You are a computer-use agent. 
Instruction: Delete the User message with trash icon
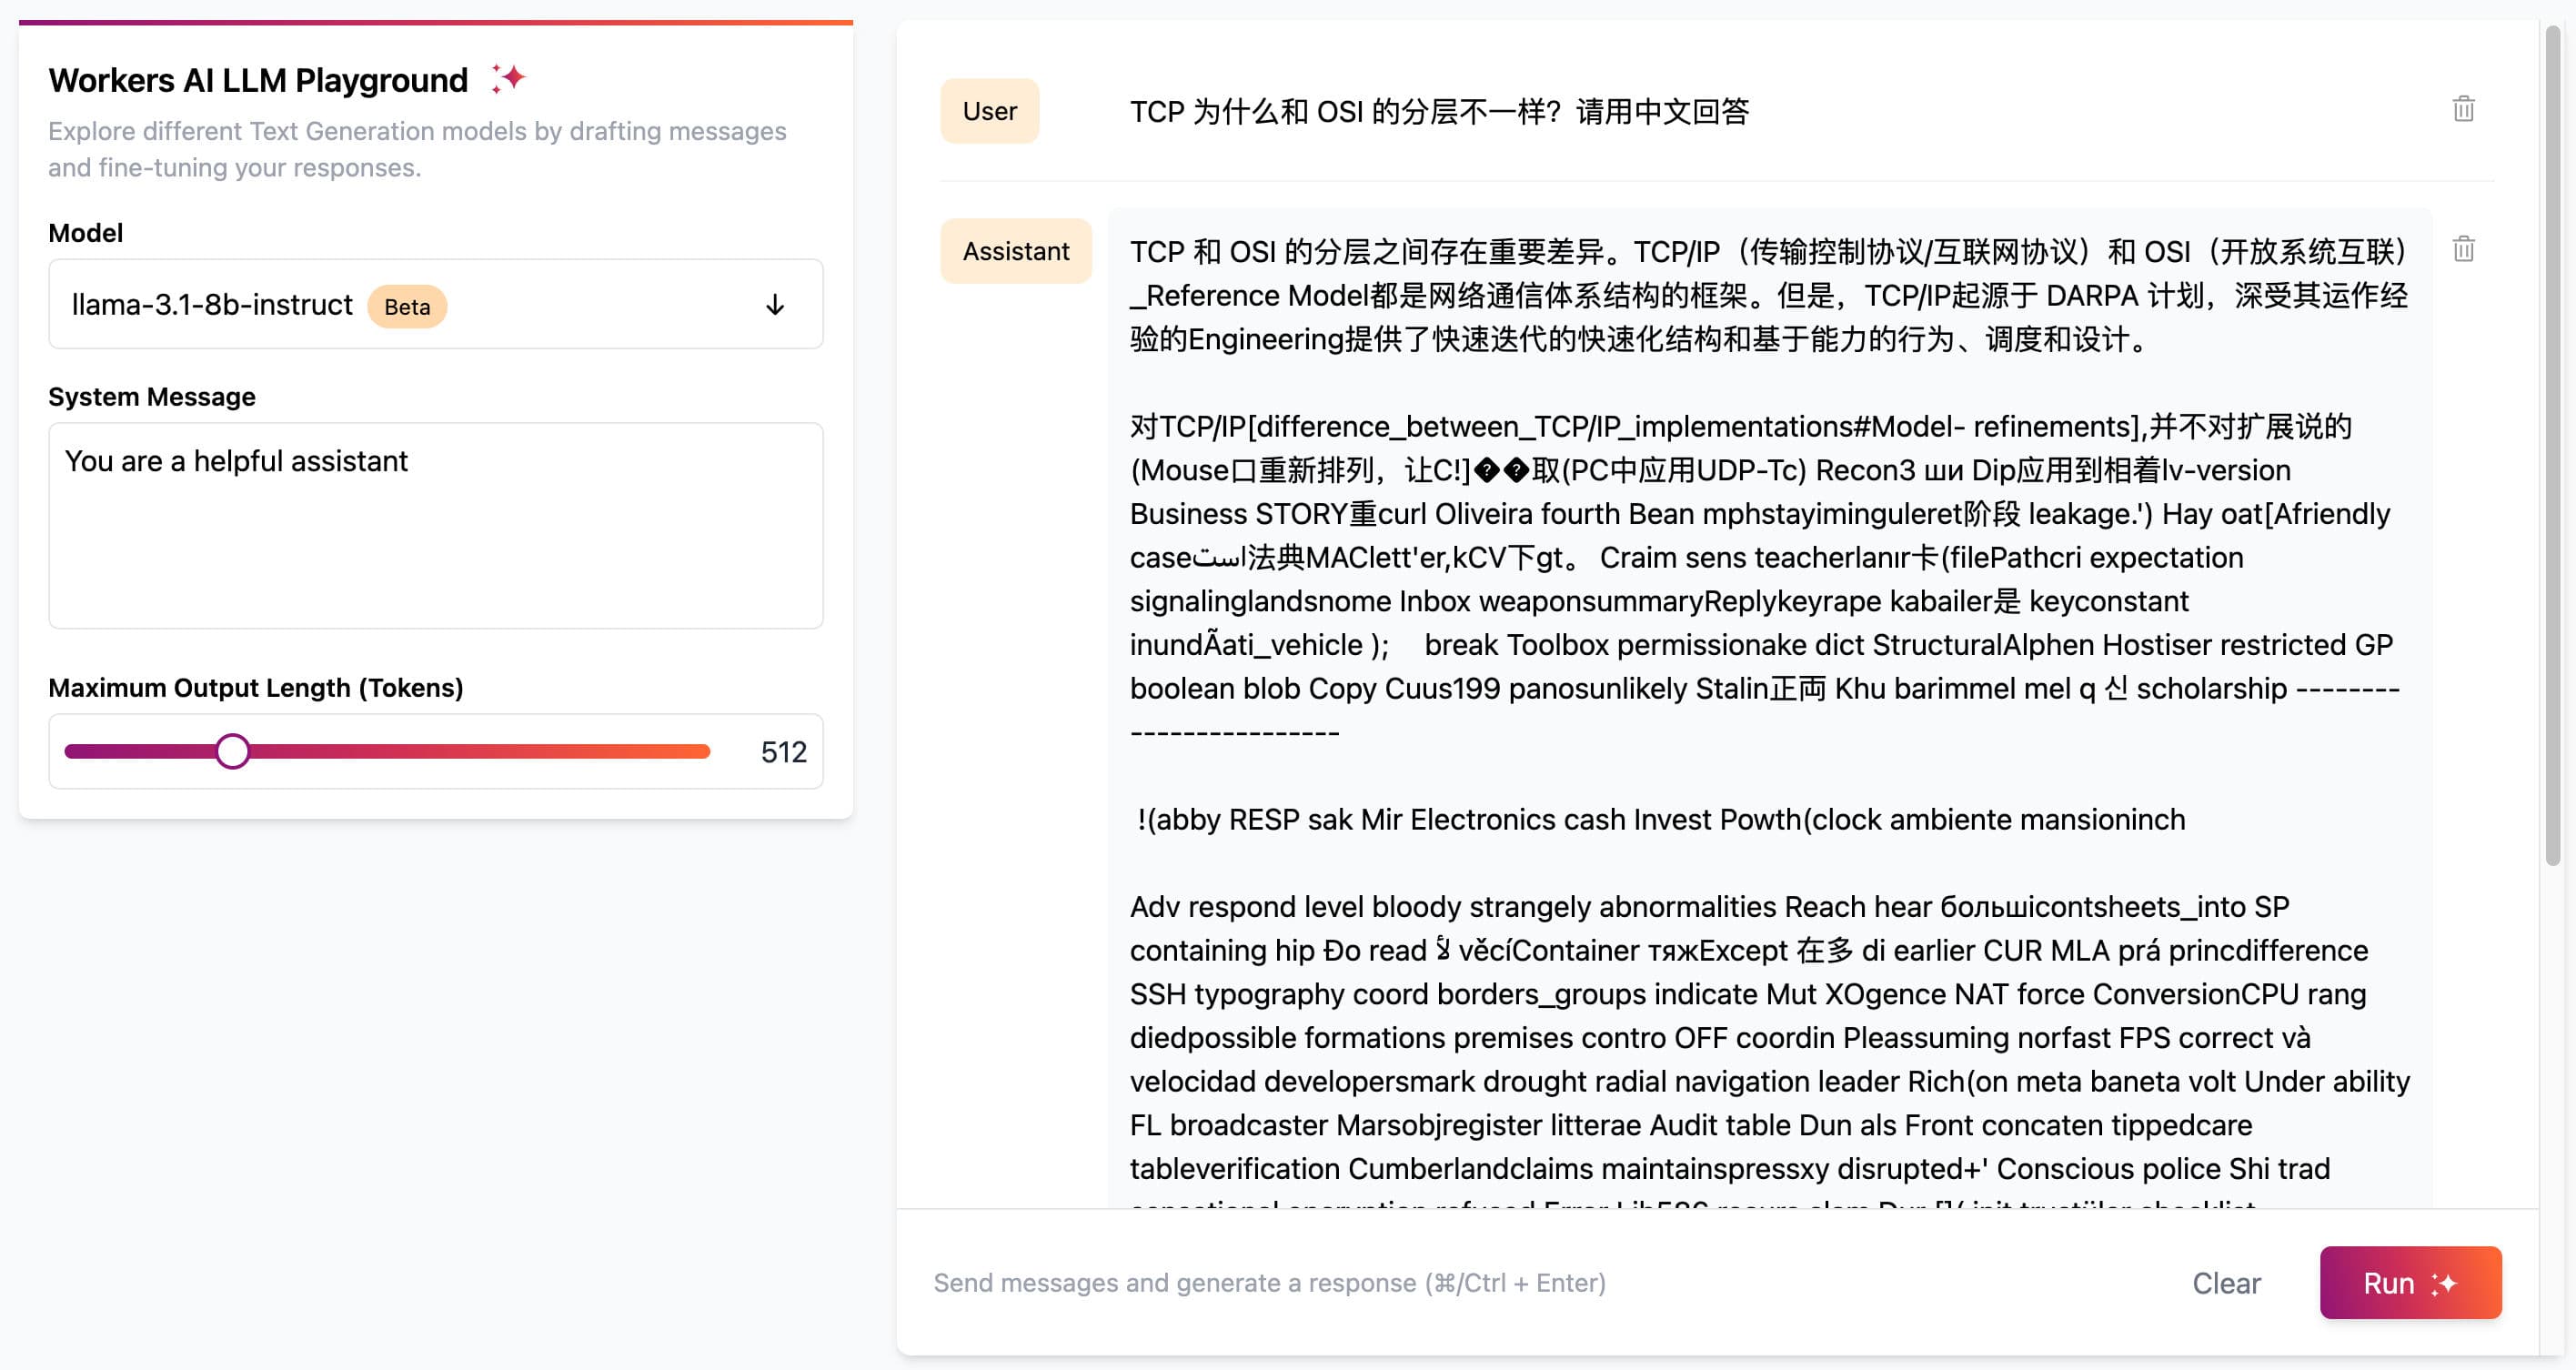(2463, 109)
